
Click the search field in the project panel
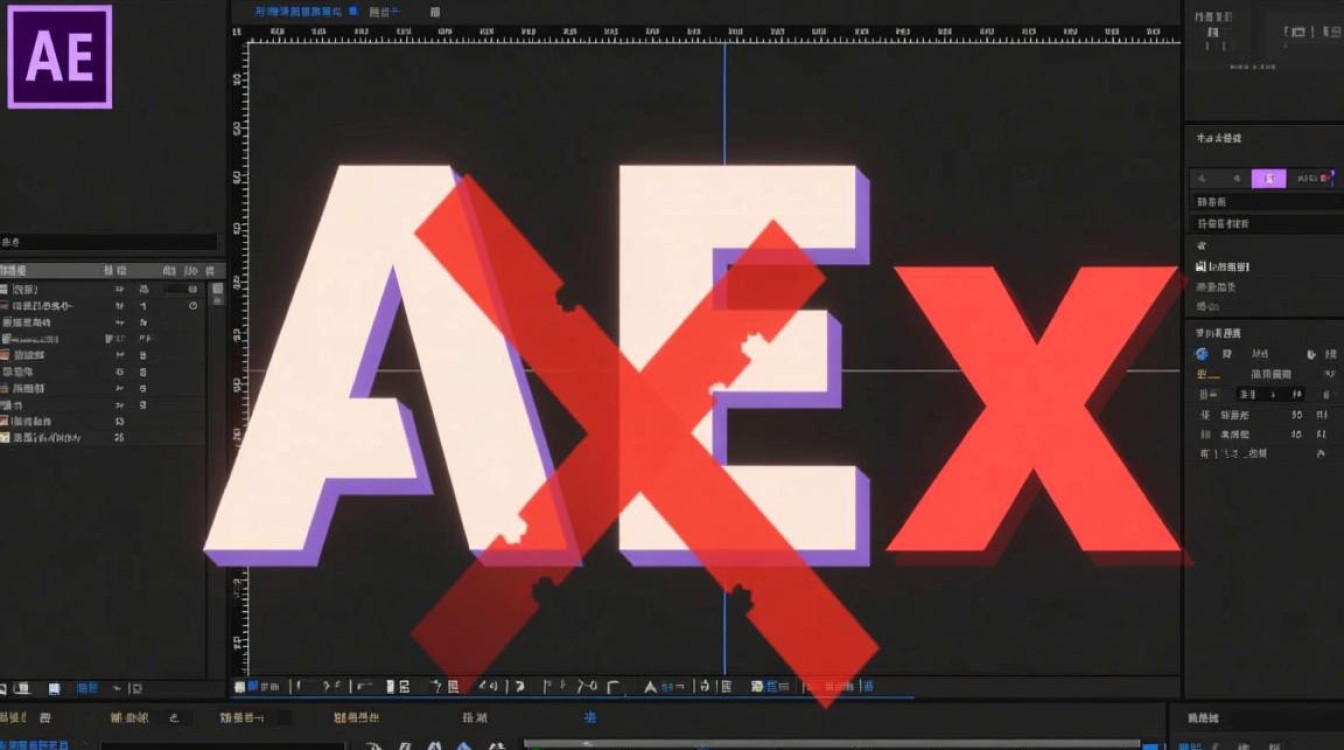coord(110,242)
